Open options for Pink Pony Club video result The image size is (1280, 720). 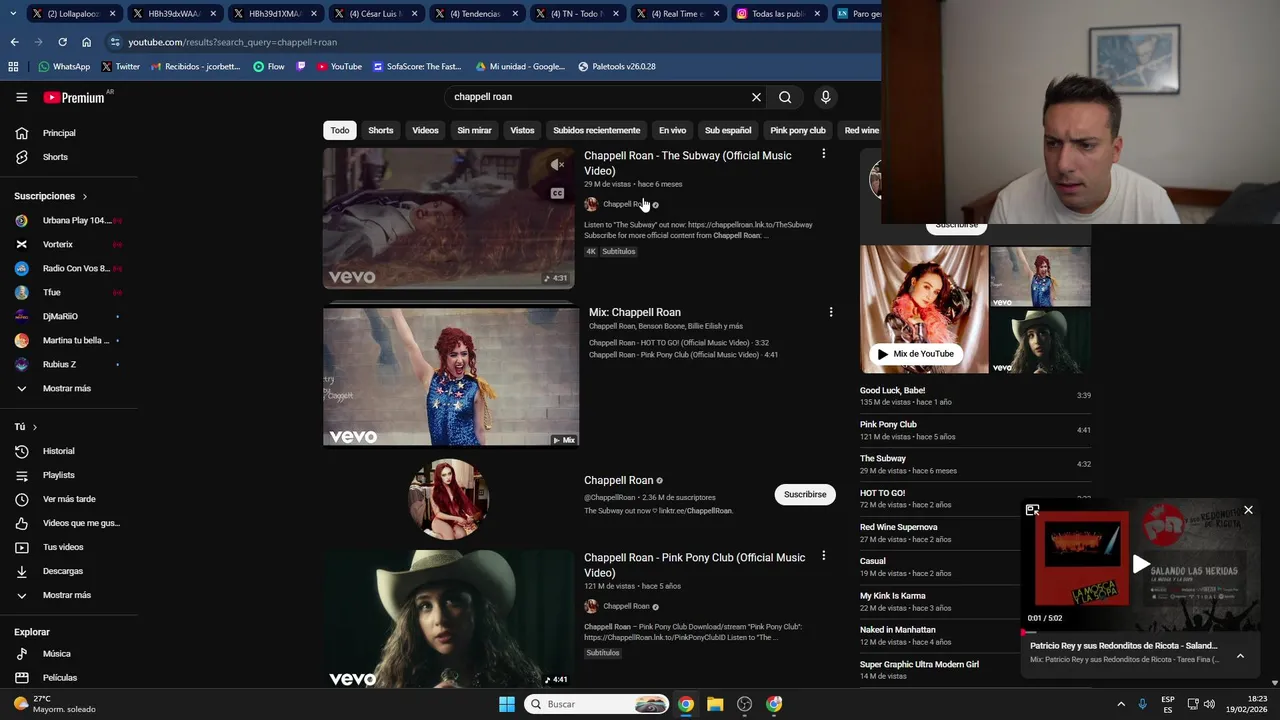tap(823, 556)
